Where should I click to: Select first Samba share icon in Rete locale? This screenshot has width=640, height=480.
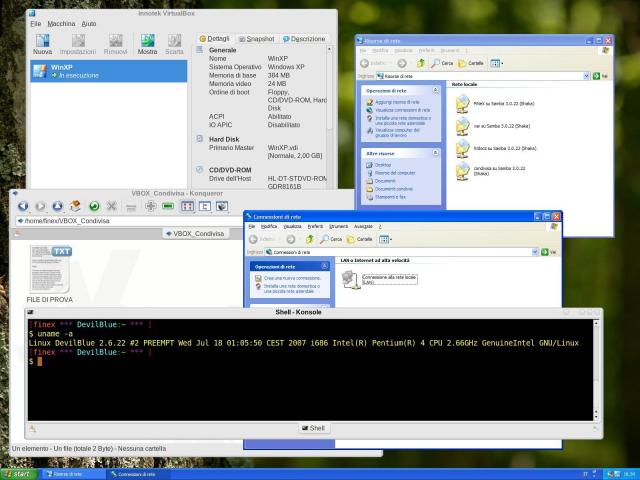pos(463,104)
